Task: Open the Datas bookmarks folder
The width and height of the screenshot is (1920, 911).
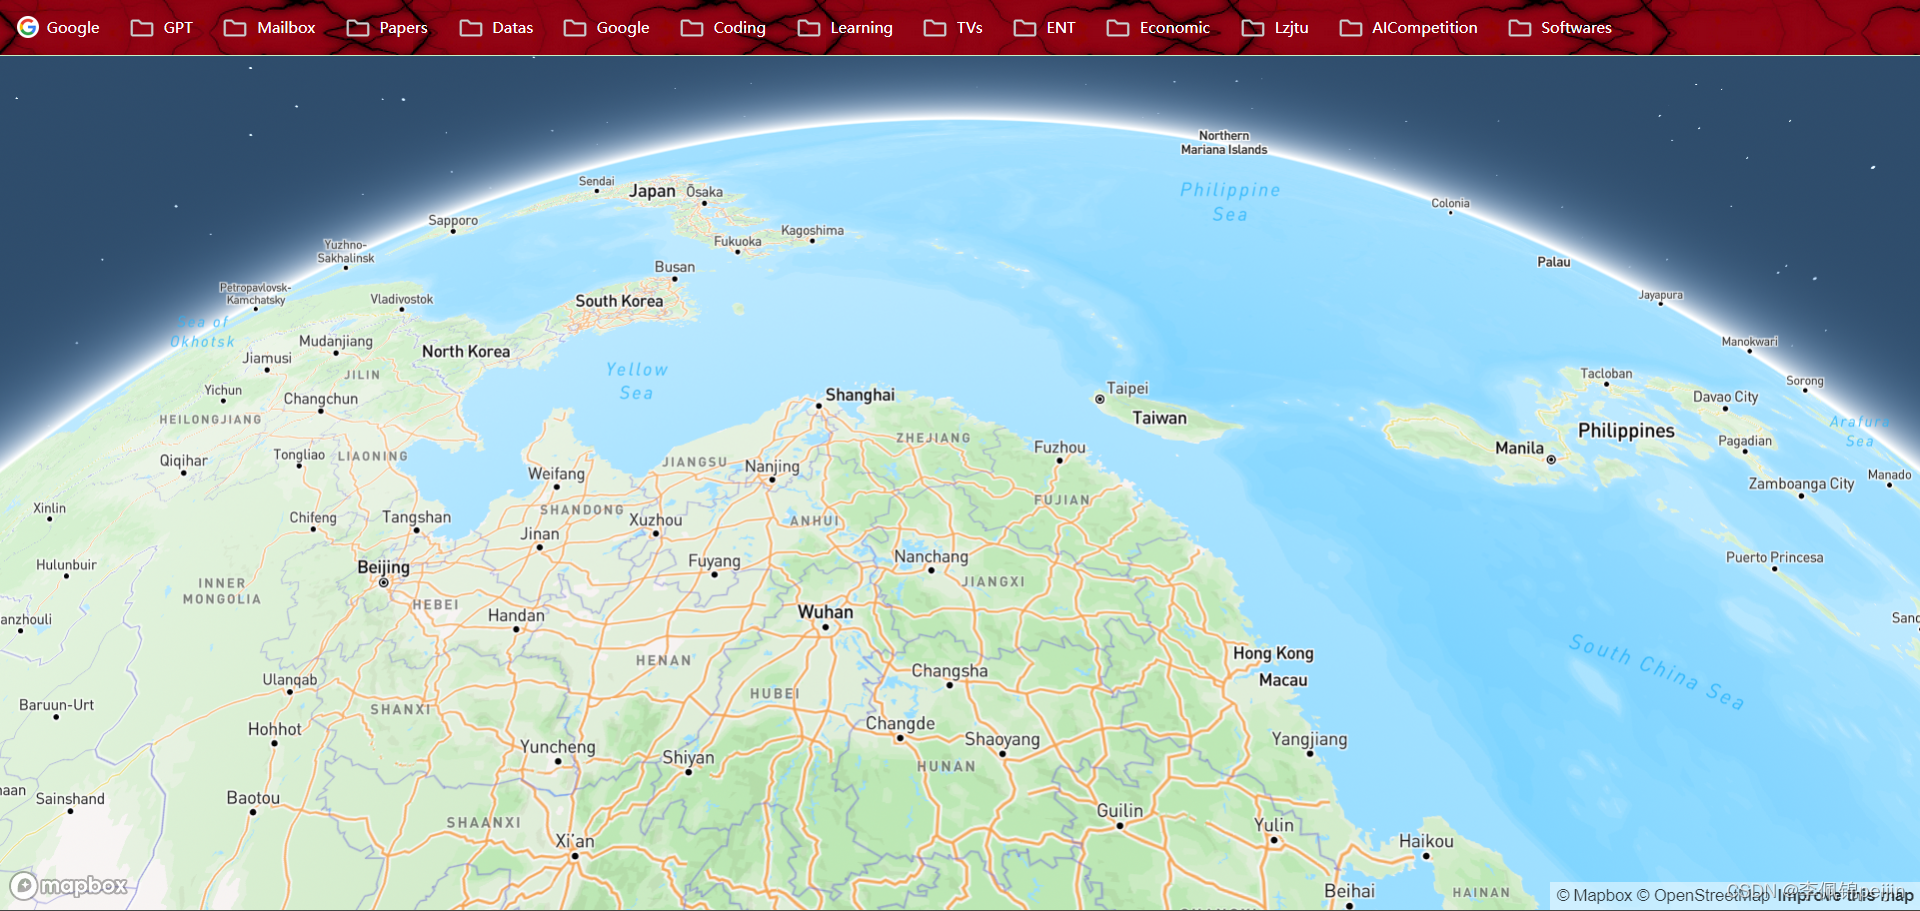Action: click(x=497, y=28)
